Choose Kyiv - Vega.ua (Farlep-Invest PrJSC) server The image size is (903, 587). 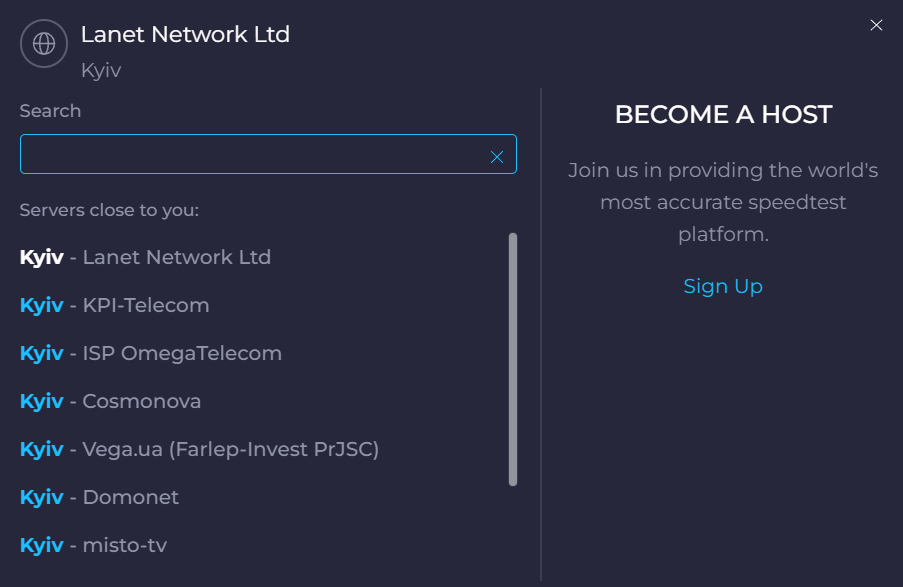(x=199, y=449)
